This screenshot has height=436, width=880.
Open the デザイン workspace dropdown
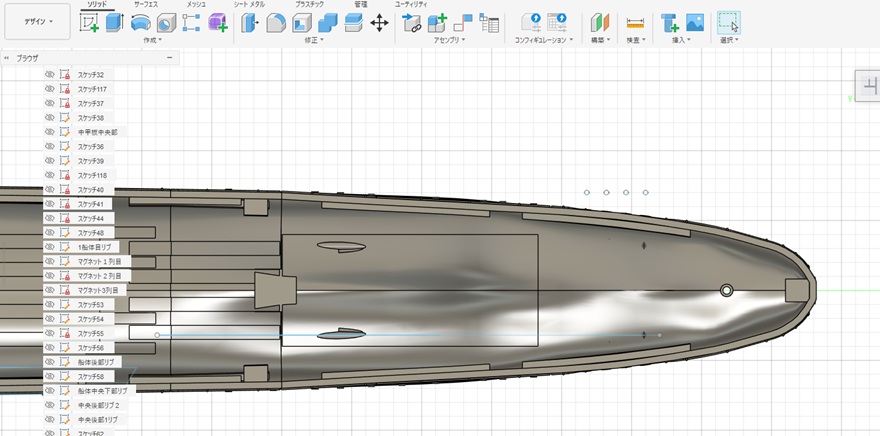point(36,22)
